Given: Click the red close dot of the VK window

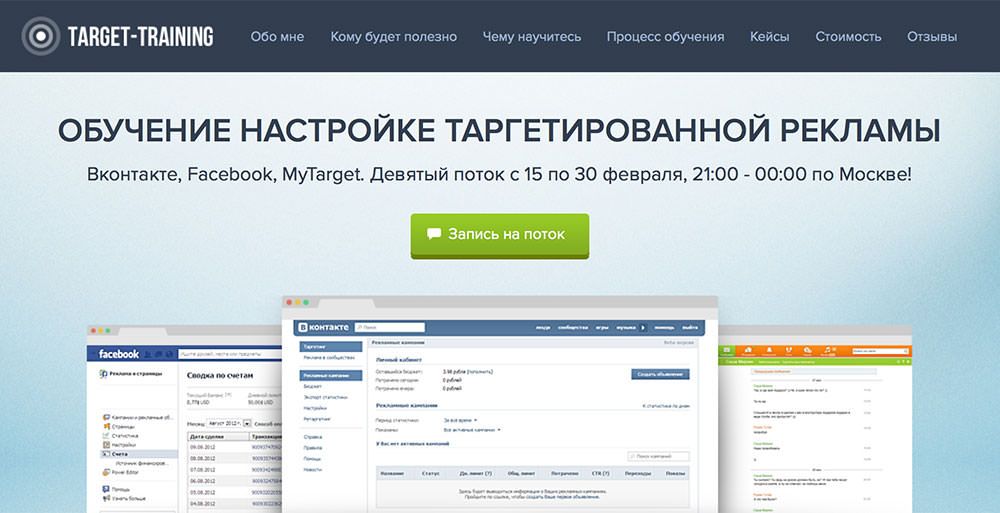Looking at the screenshot, I should click(288, 302).
